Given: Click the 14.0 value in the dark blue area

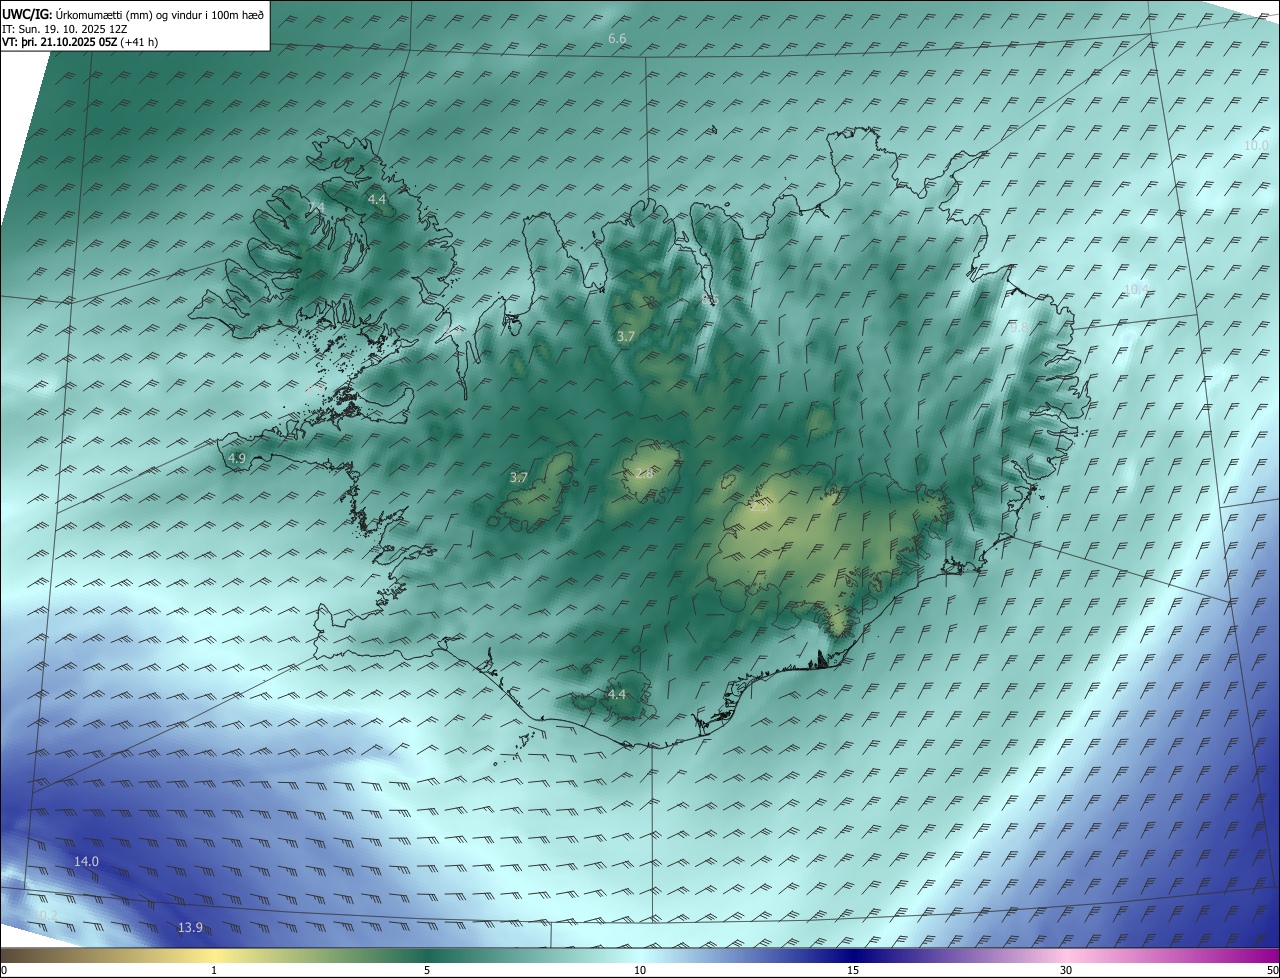Looking at the screenshot, I should pyautogui.click(x=87, y=861).
